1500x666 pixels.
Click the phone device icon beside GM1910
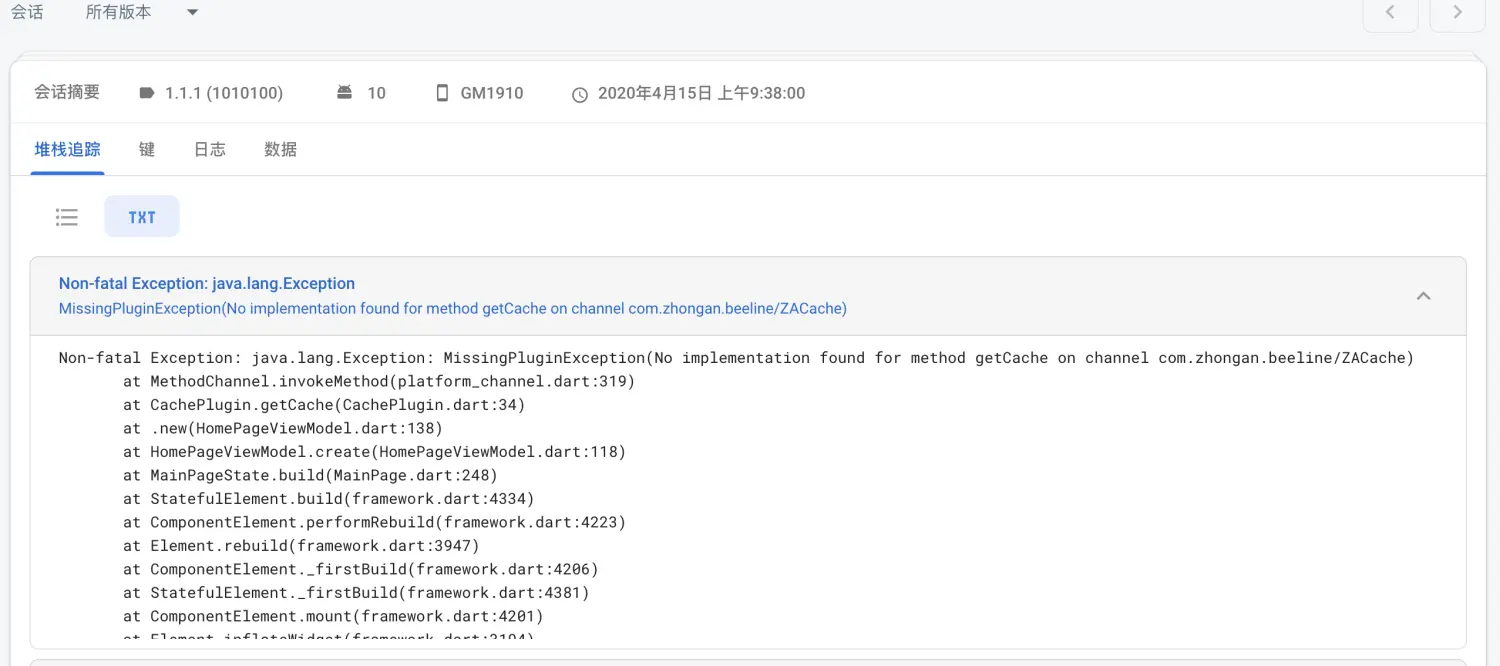point(442,93)
